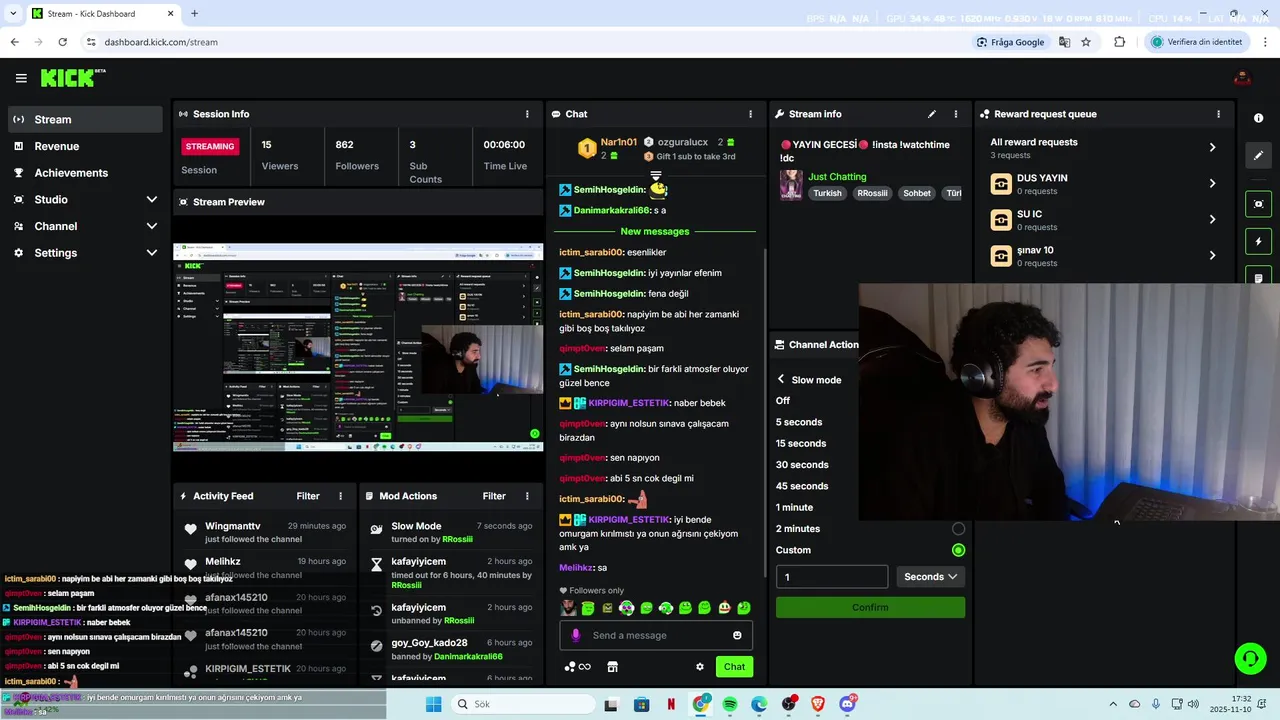Expand the SU IC reward requests

[x=1212, y=219]
